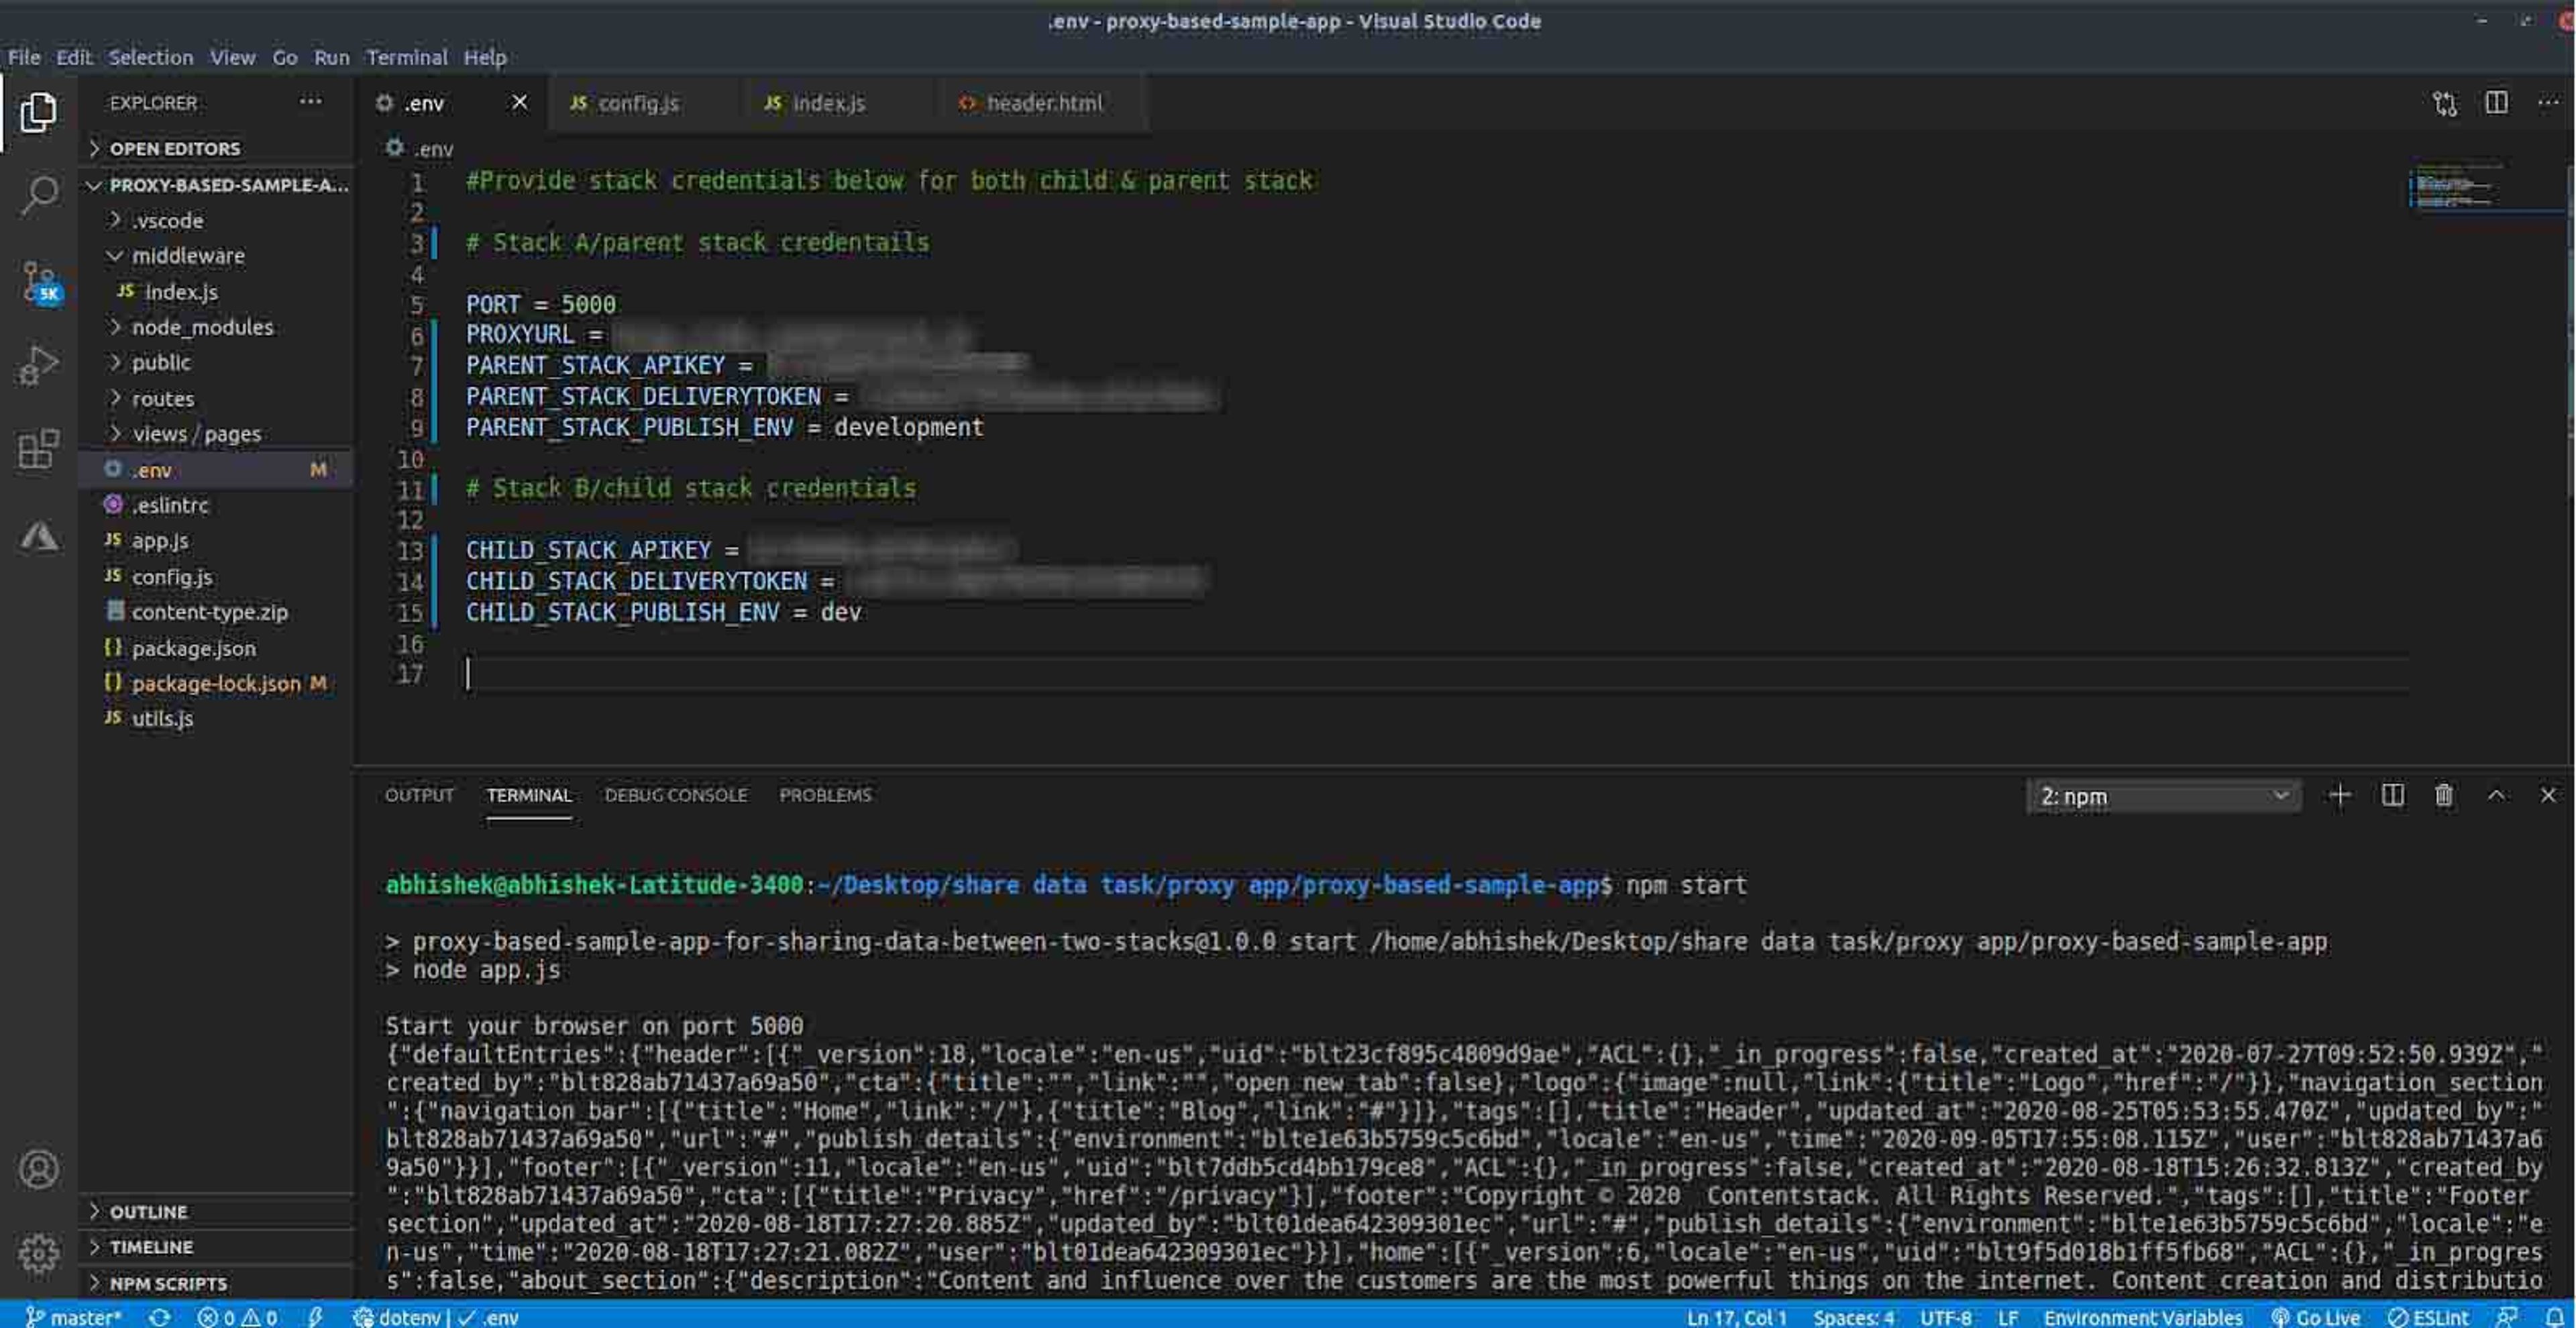The height and width of the screenshot is (1328, 2576).
Task: Open the Manage gear icon
Action: [38, 1253]
